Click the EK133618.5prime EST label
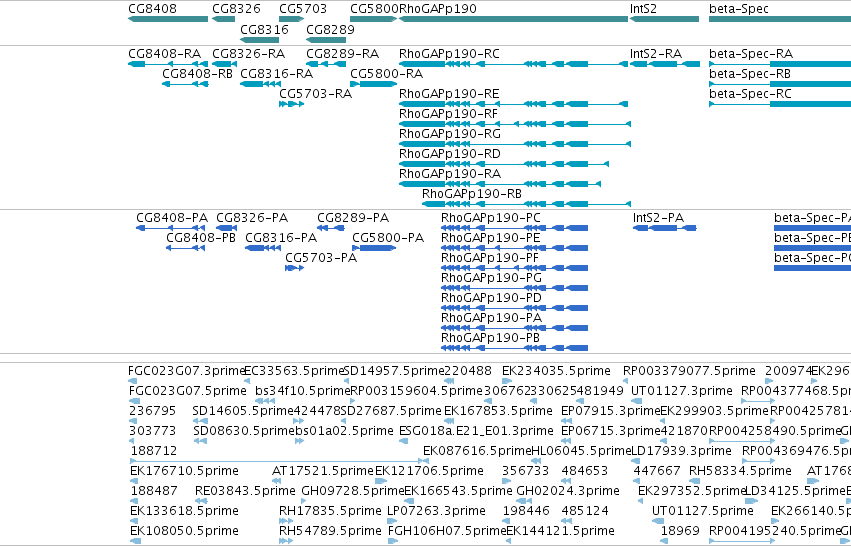The width and height of the screenshot is (851, 546). point(185,512)
